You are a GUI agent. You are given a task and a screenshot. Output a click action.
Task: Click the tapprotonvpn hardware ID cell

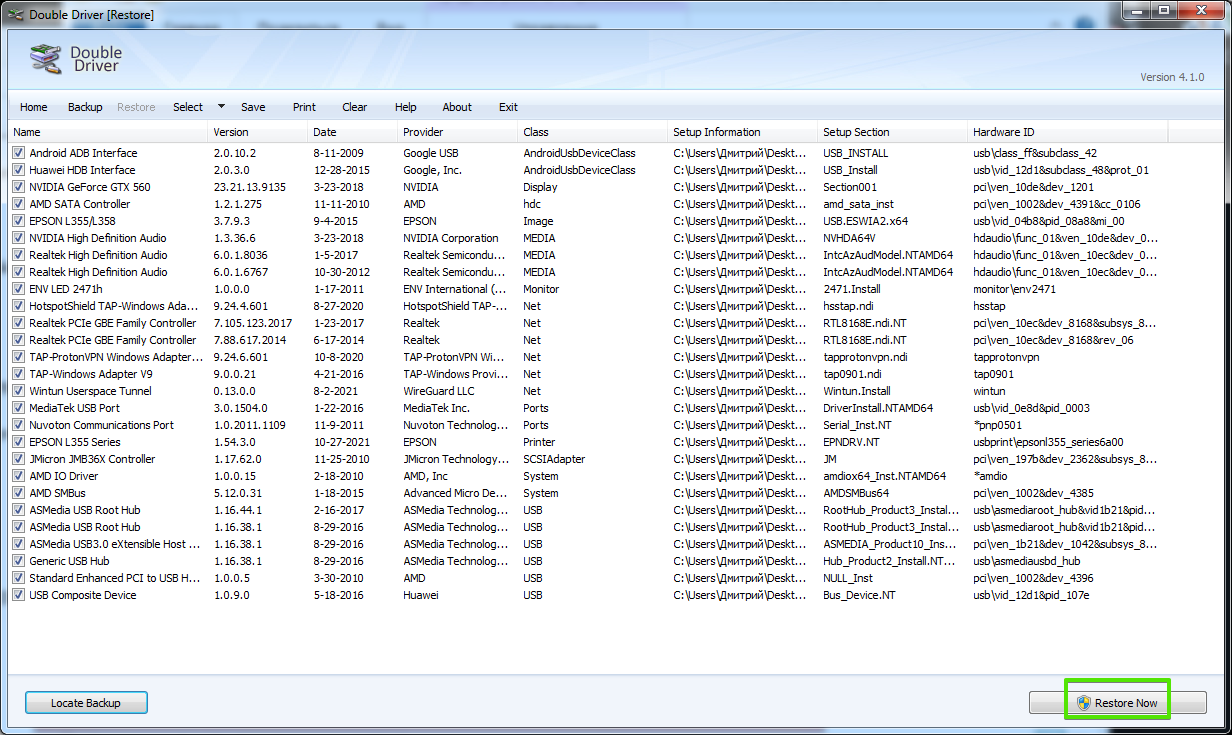(1006, 357)
